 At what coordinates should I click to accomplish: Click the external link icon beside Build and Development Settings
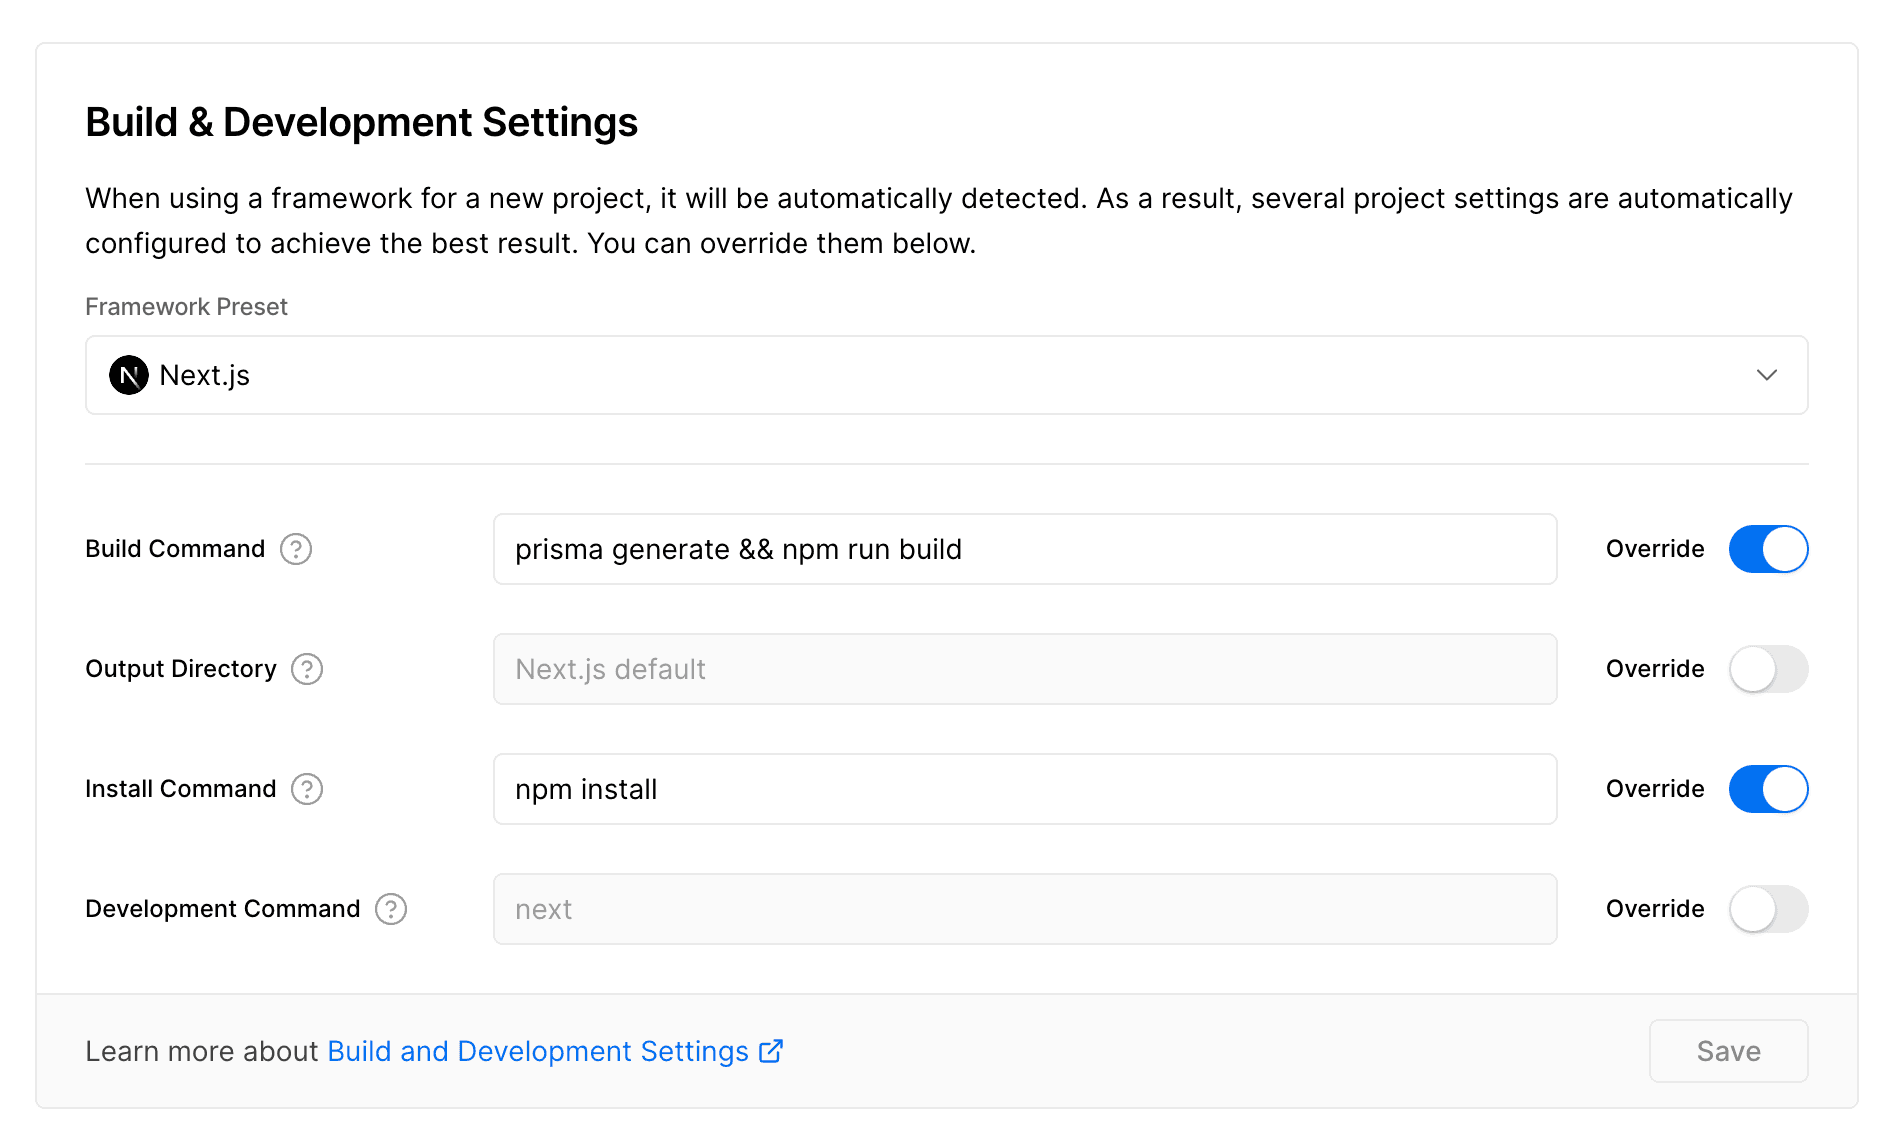[x=769, y=1051]
